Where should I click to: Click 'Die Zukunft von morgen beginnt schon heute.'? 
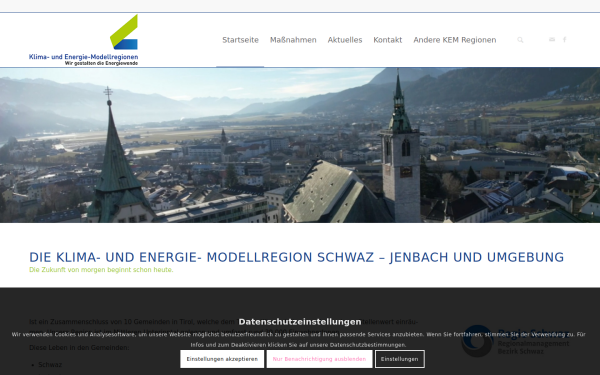(x=101, y=270)
